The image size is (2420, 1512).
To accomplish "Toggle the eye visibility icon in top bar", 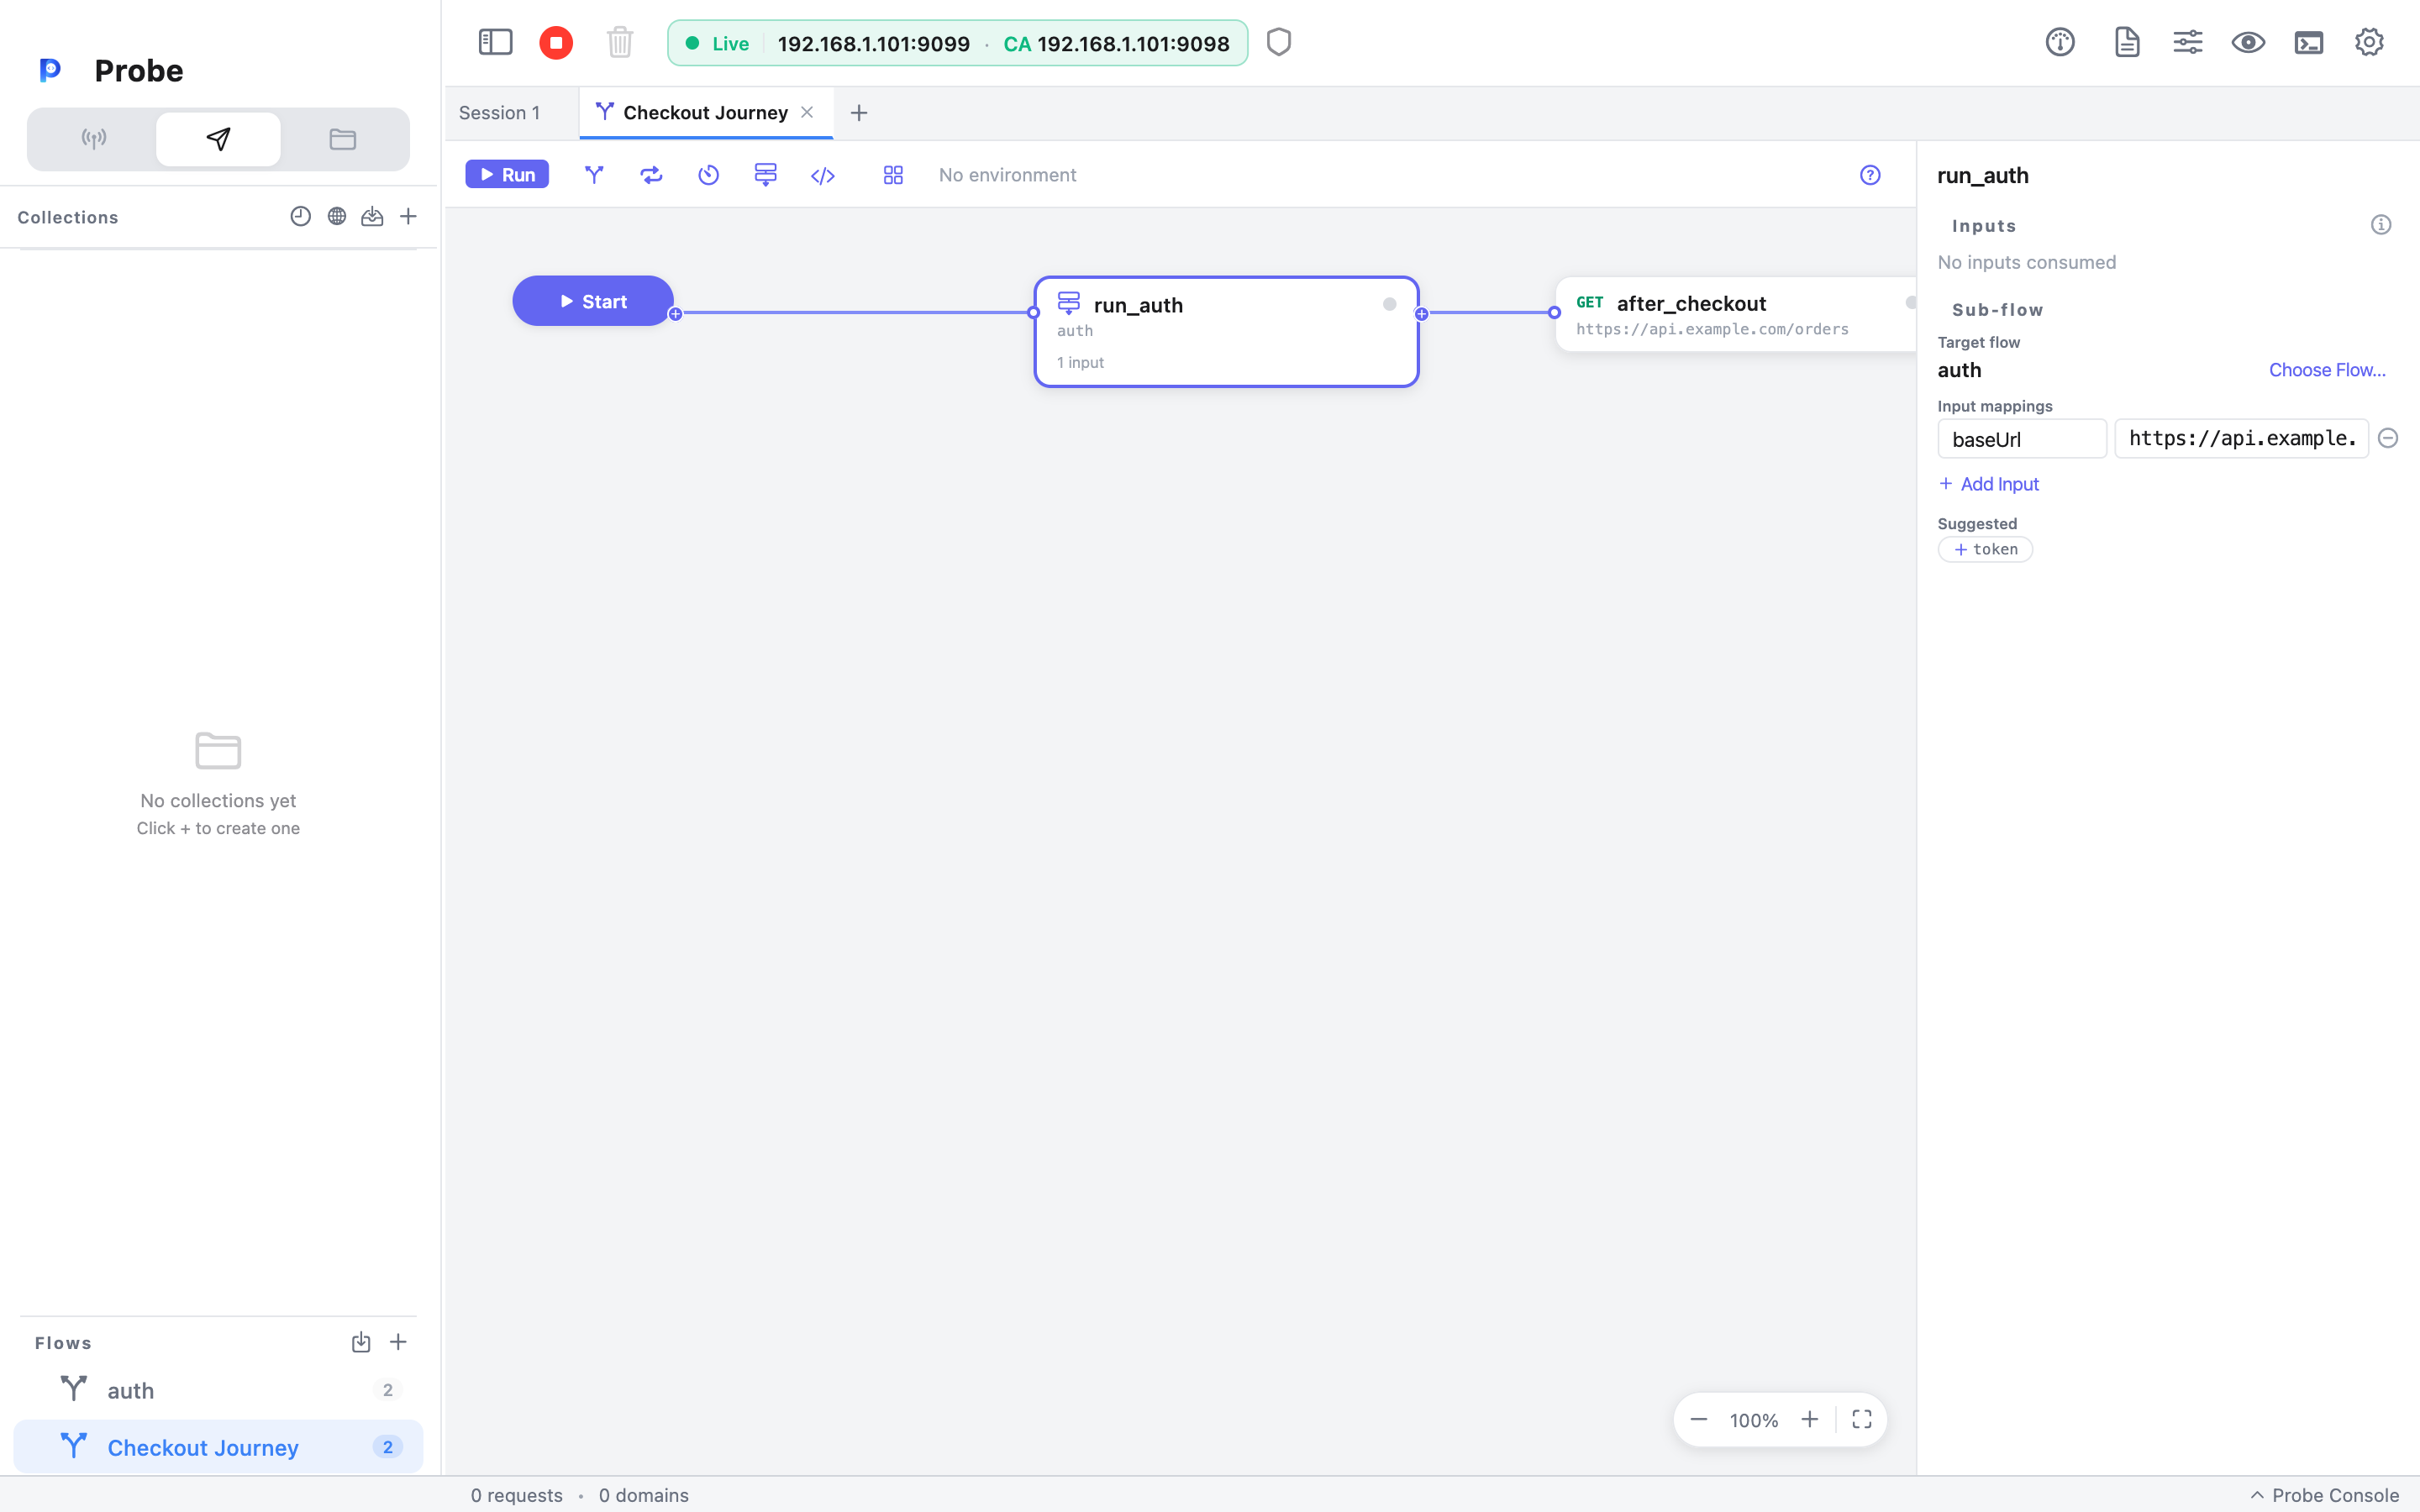I will point(2248,42).
